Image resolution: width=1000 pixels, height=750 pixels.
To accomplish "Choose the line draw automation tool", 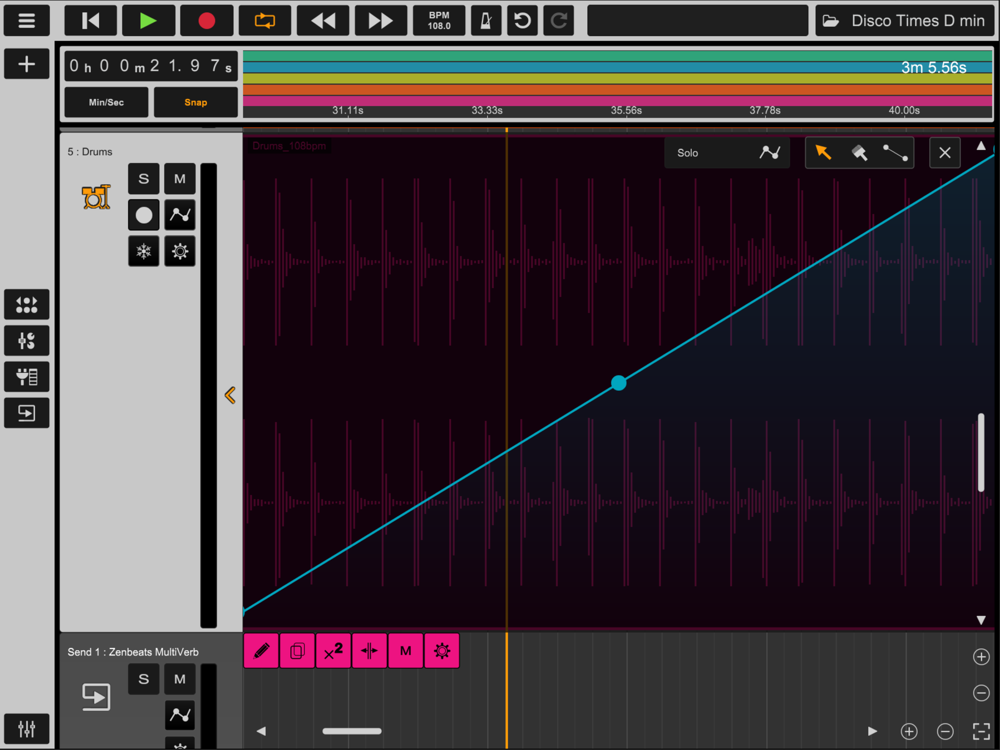I will coord(895,153).
